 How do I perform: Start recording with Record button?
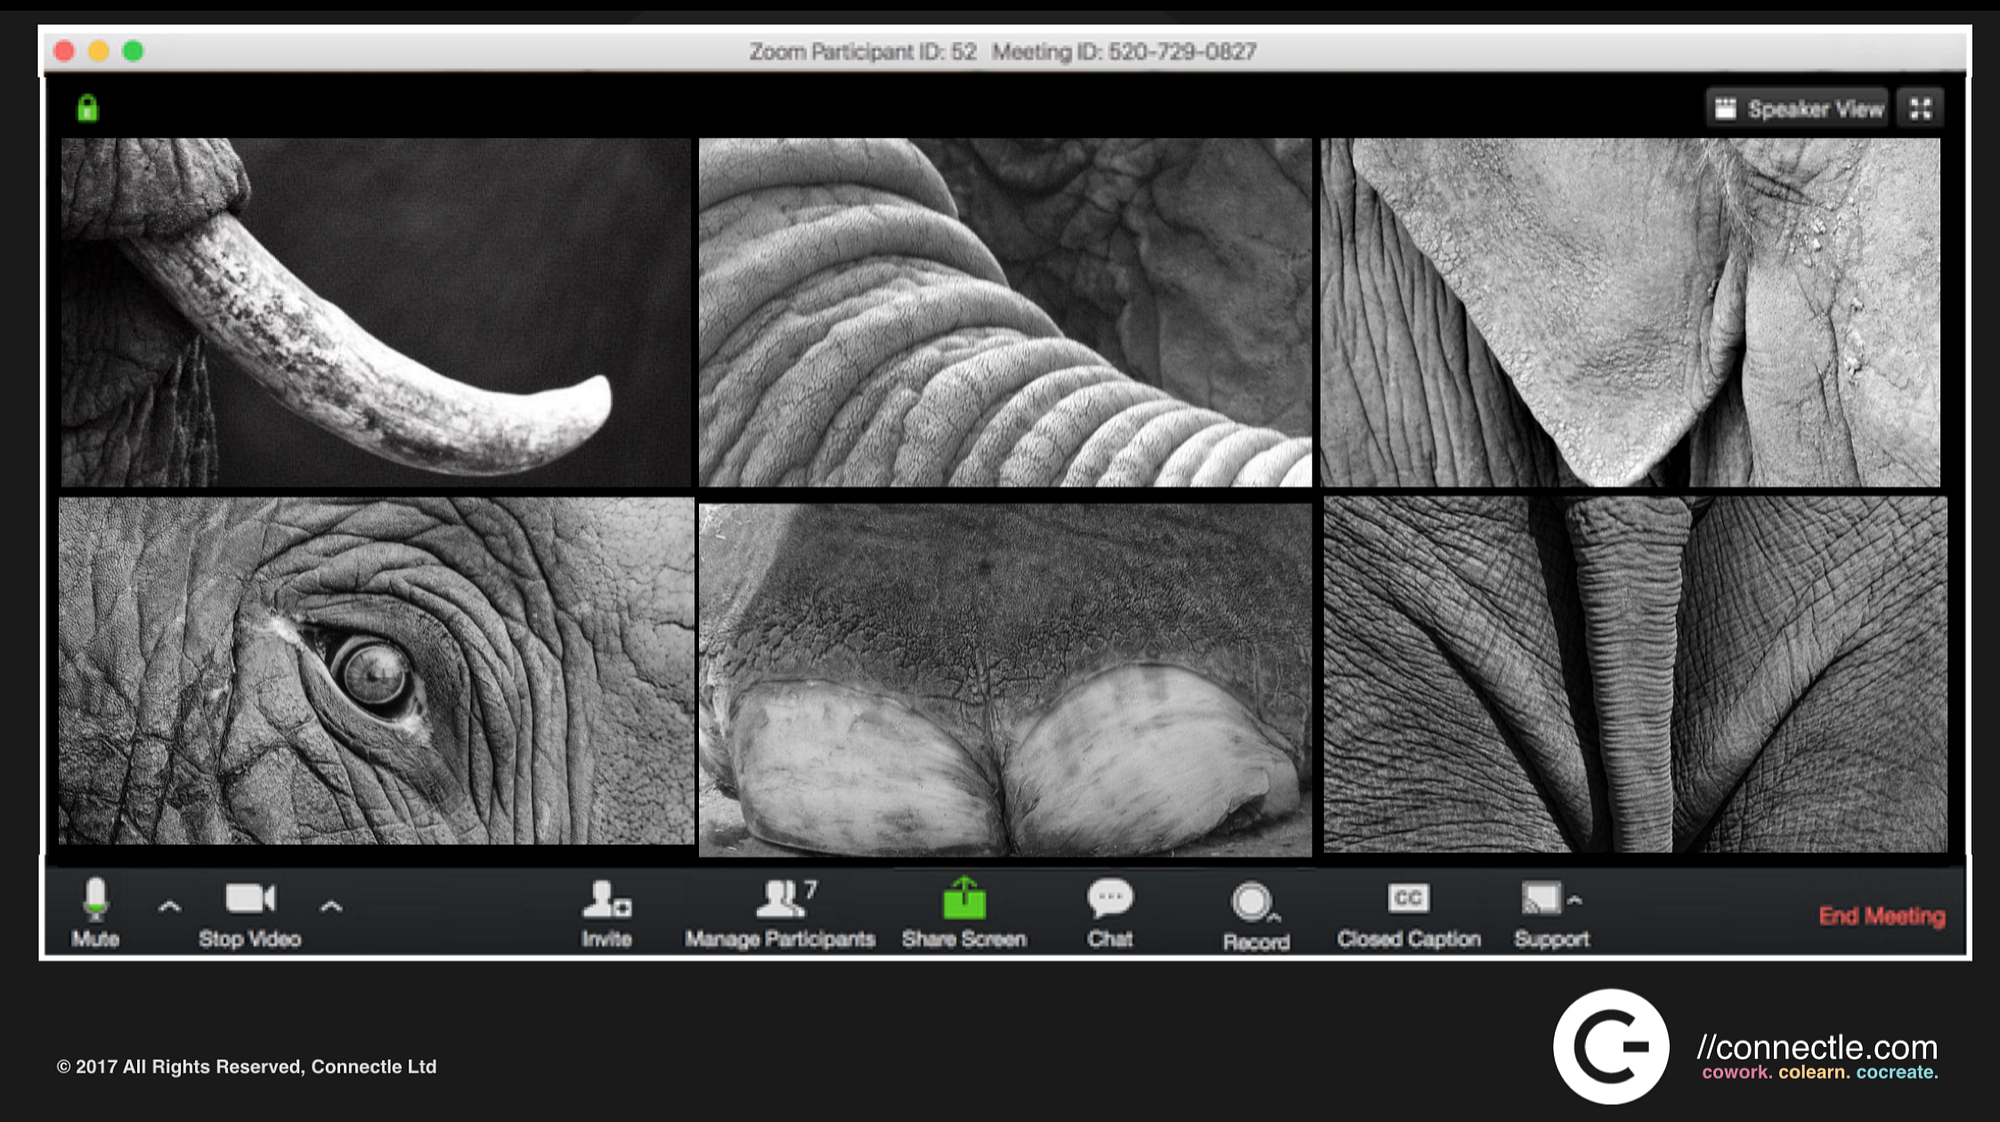(1251, 902)
